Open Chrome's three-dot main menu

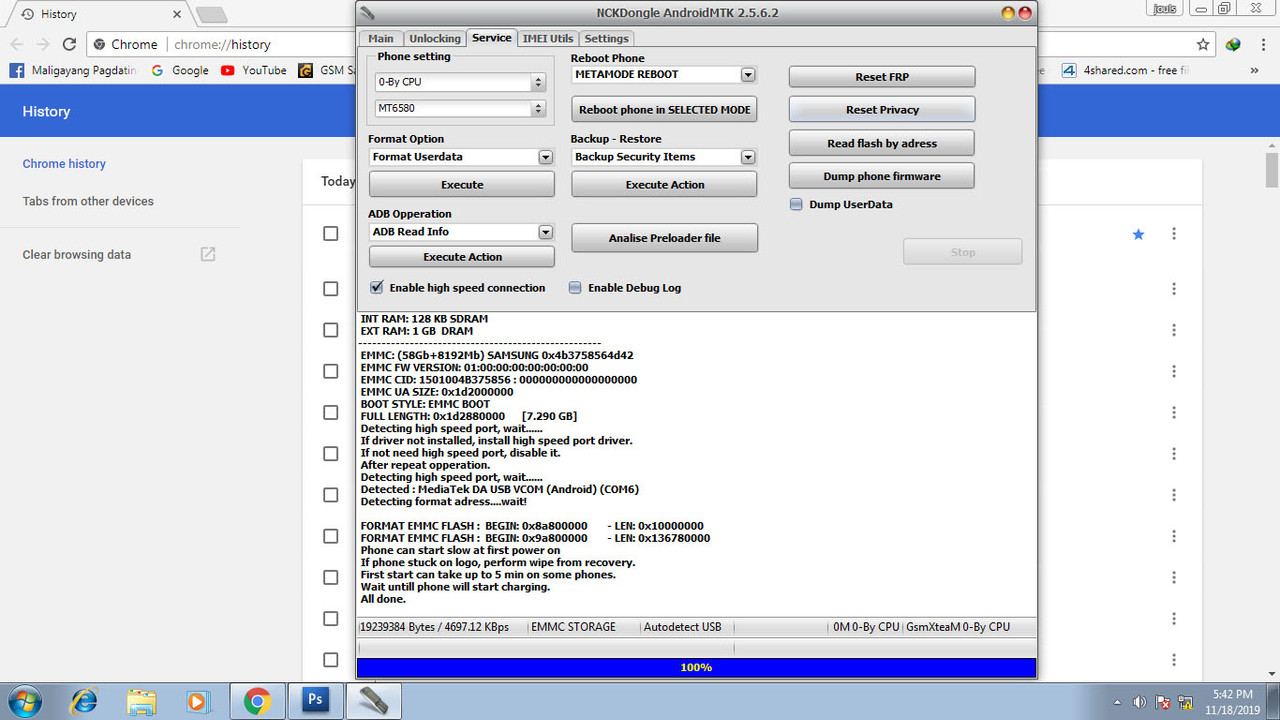pos(1262,44)
